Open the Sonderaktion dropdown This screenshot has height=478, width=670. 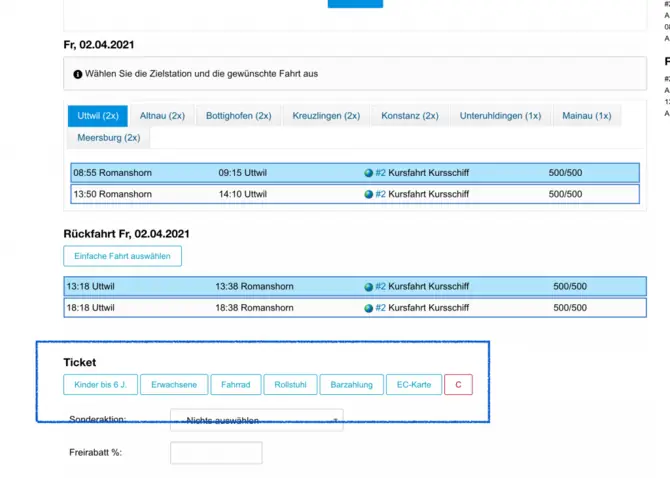point(256,420)
